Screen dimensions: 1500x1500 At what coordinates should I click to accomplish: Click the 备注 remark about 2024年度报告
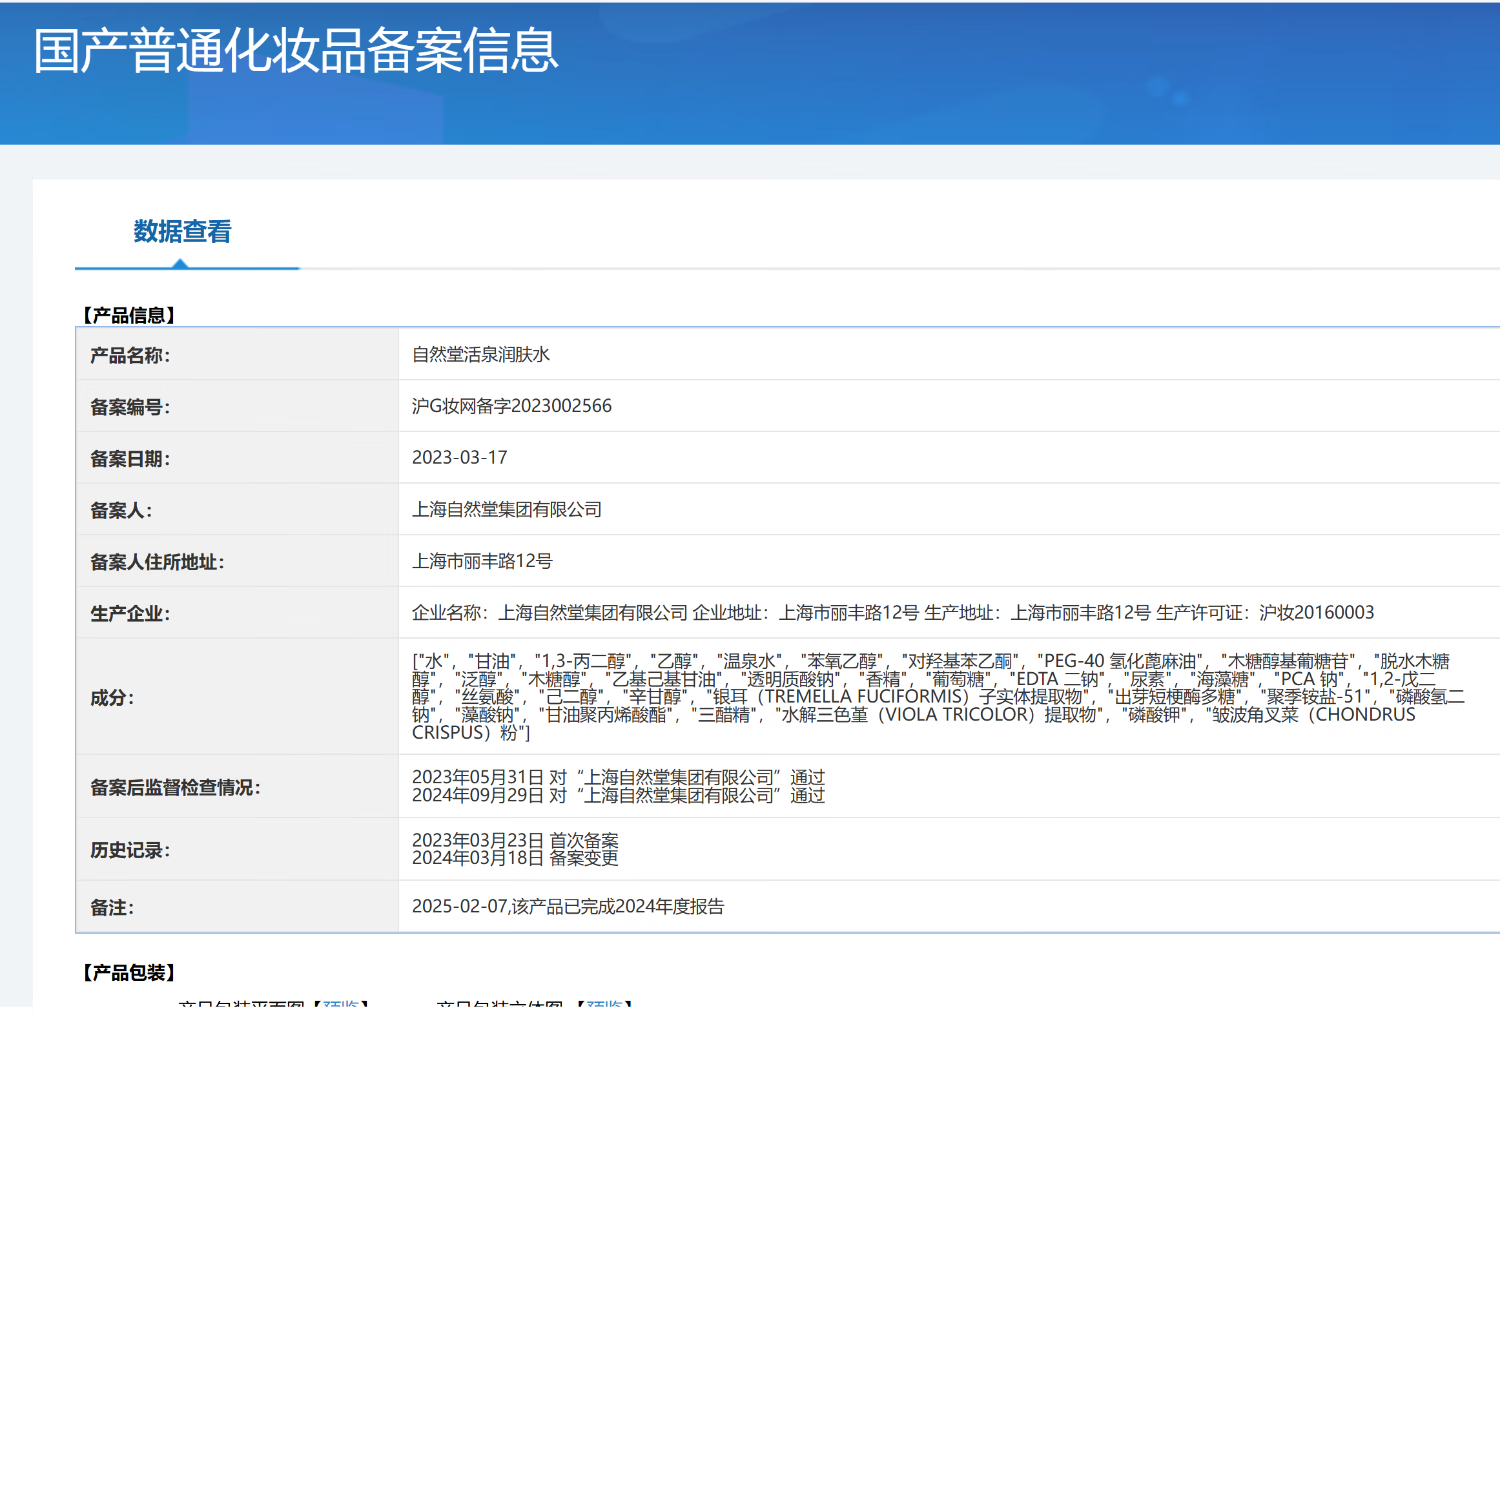point(568,907)
